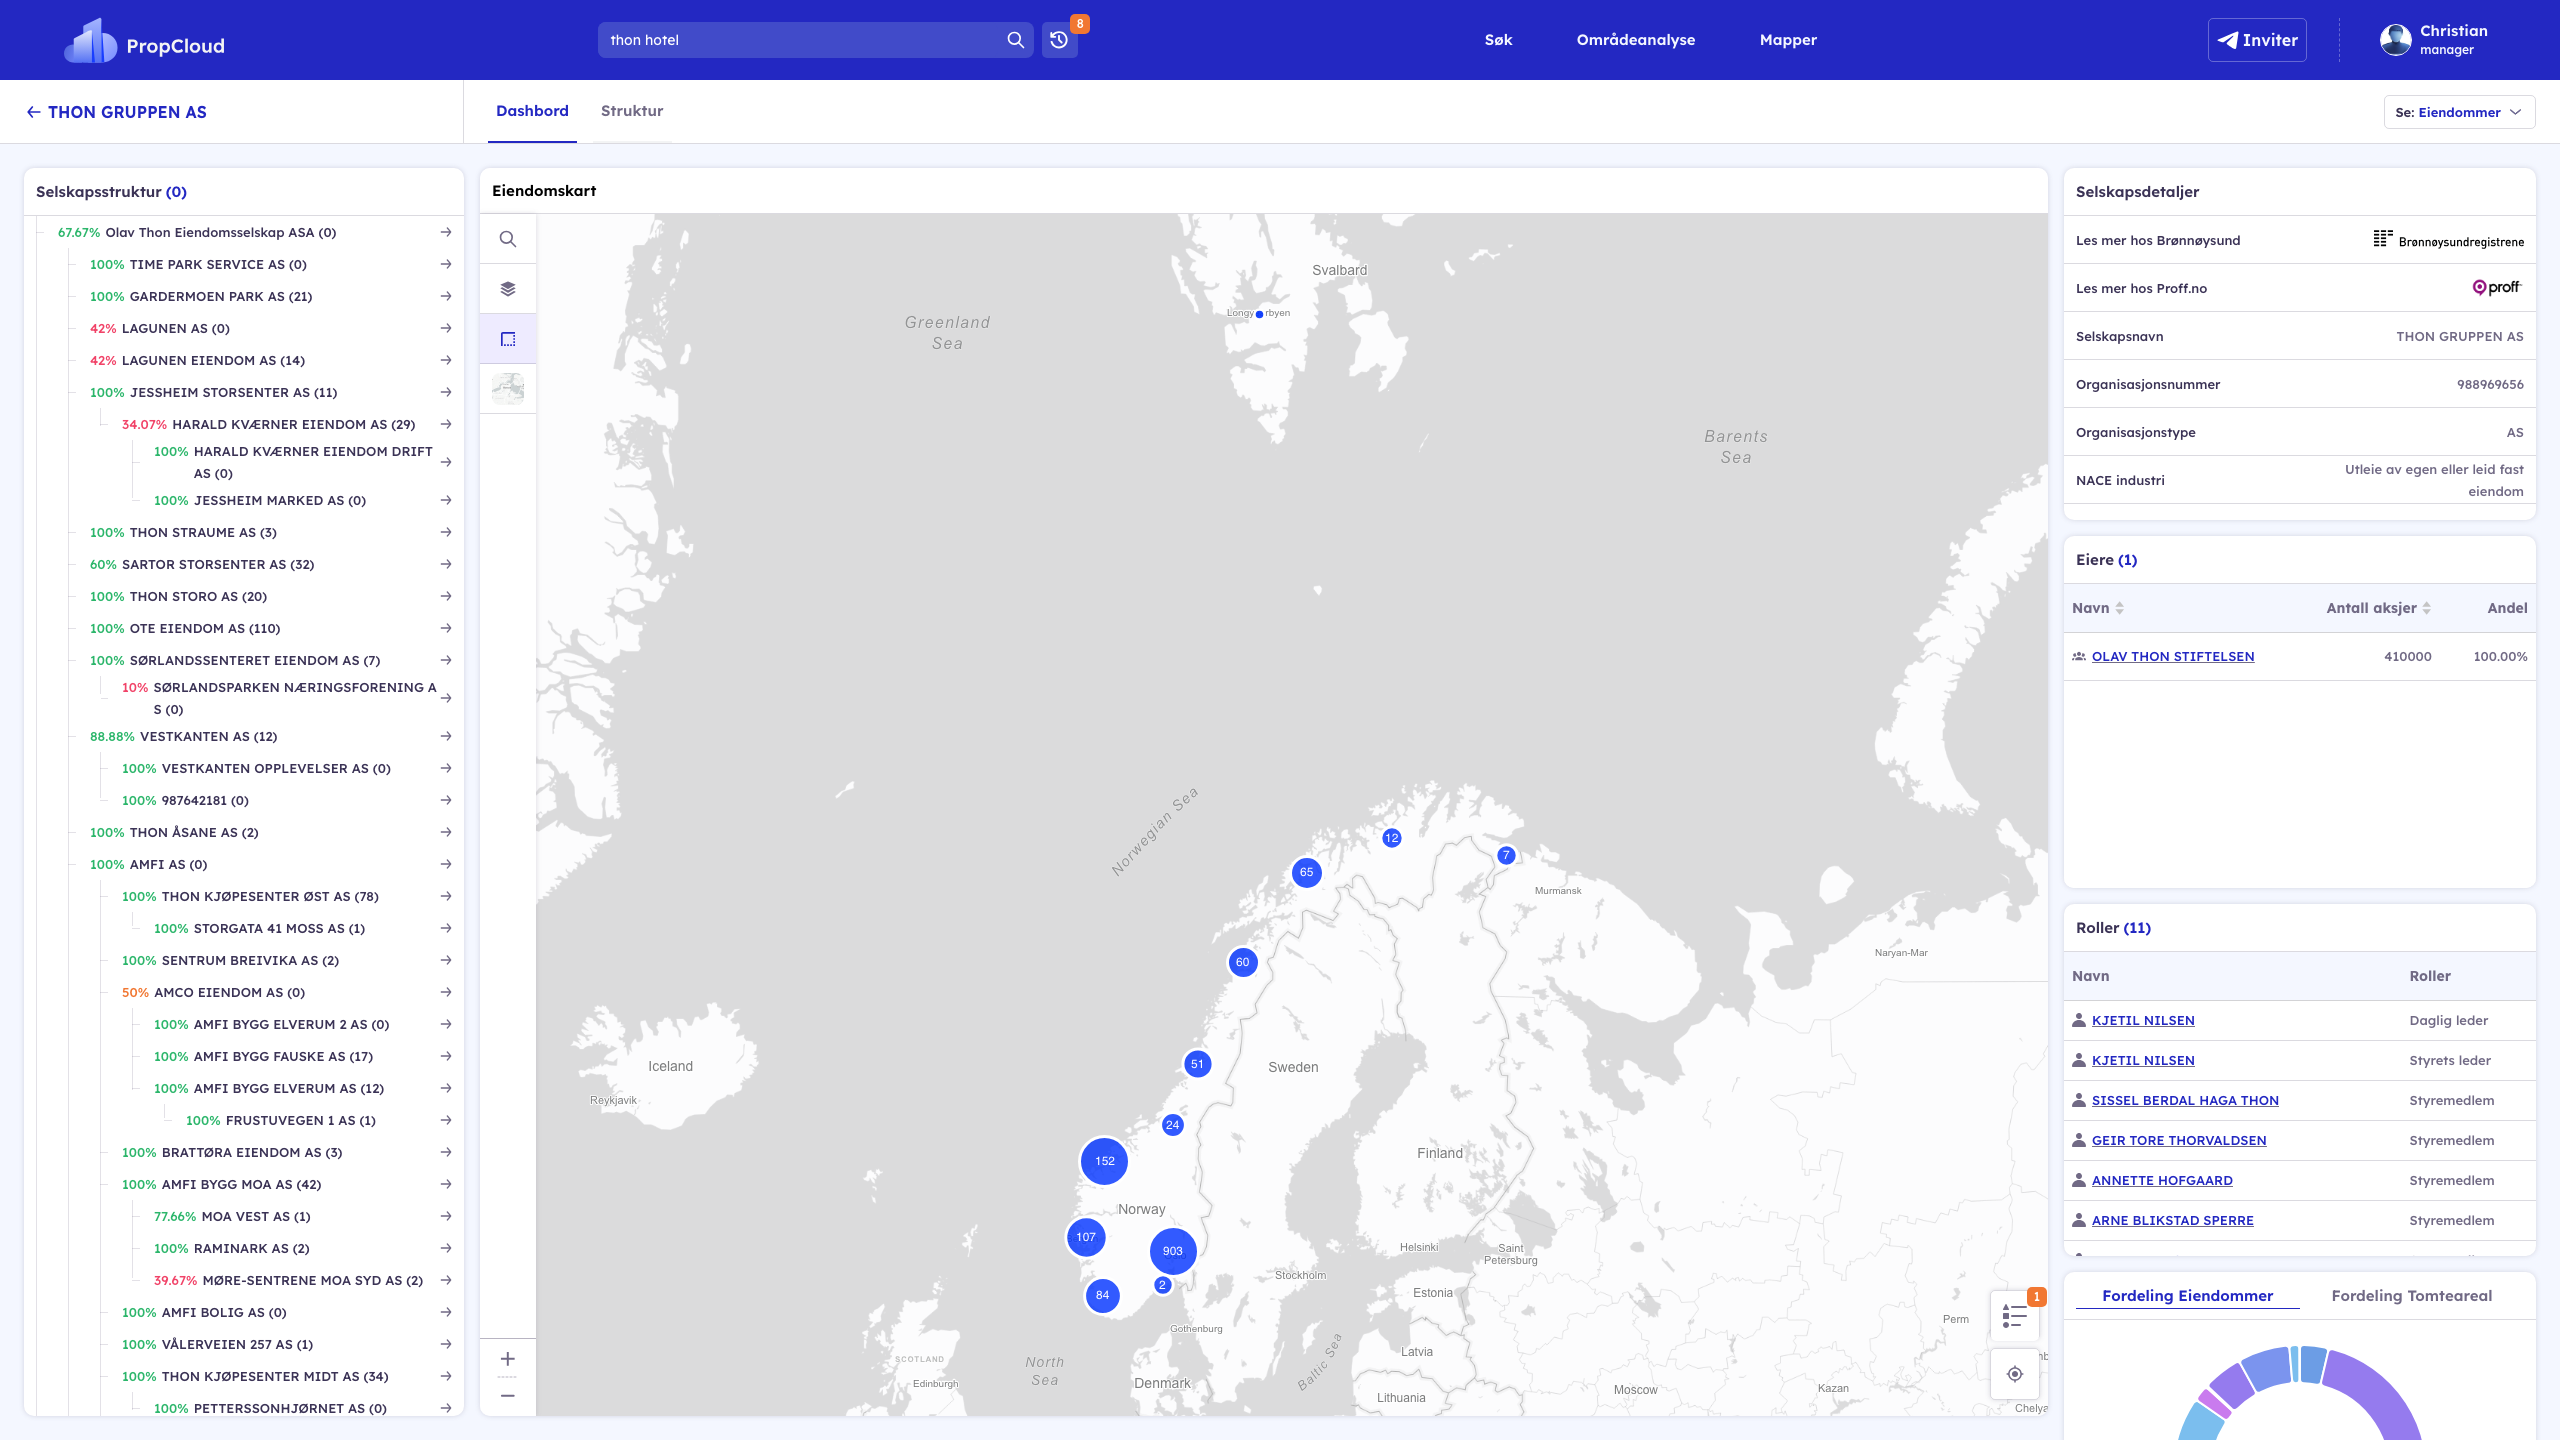Select THON KJØPESENTER ØST AS tree row
This screenshot has width=2560, height=1440.
click(x=270, y=896)
